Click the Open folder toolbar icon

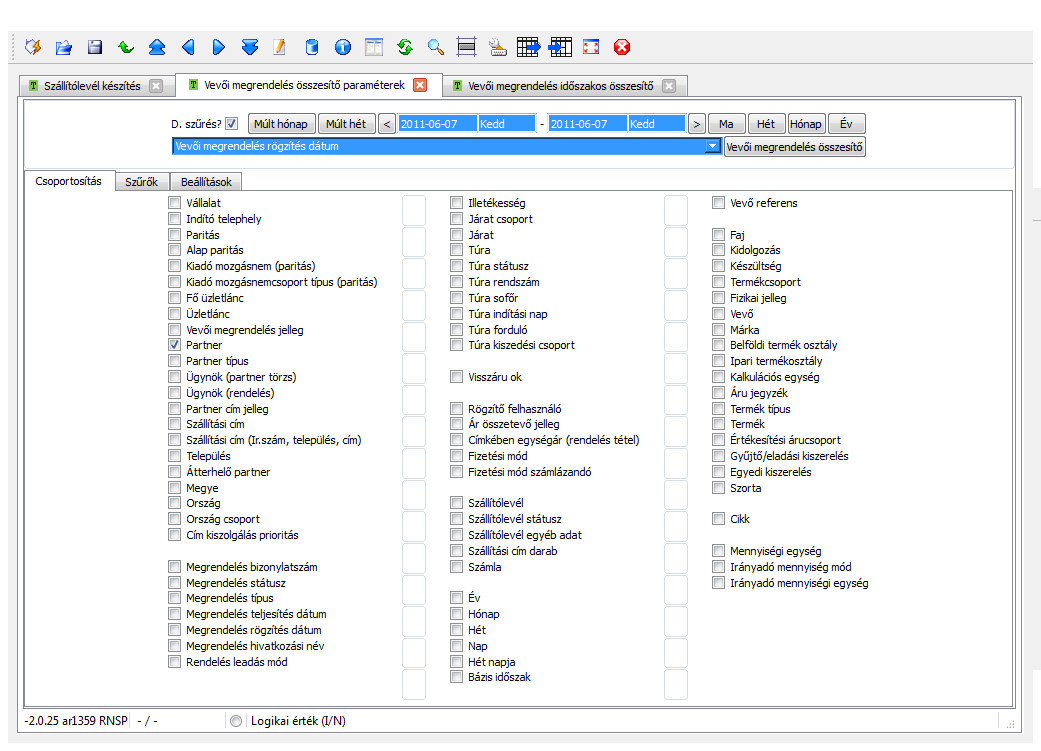[64, 47]
